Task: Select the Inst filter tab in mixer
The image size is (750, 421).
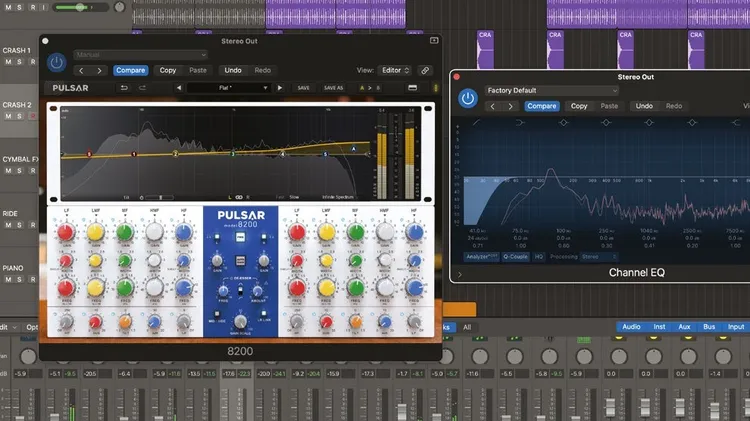Action: pos(659,327)
